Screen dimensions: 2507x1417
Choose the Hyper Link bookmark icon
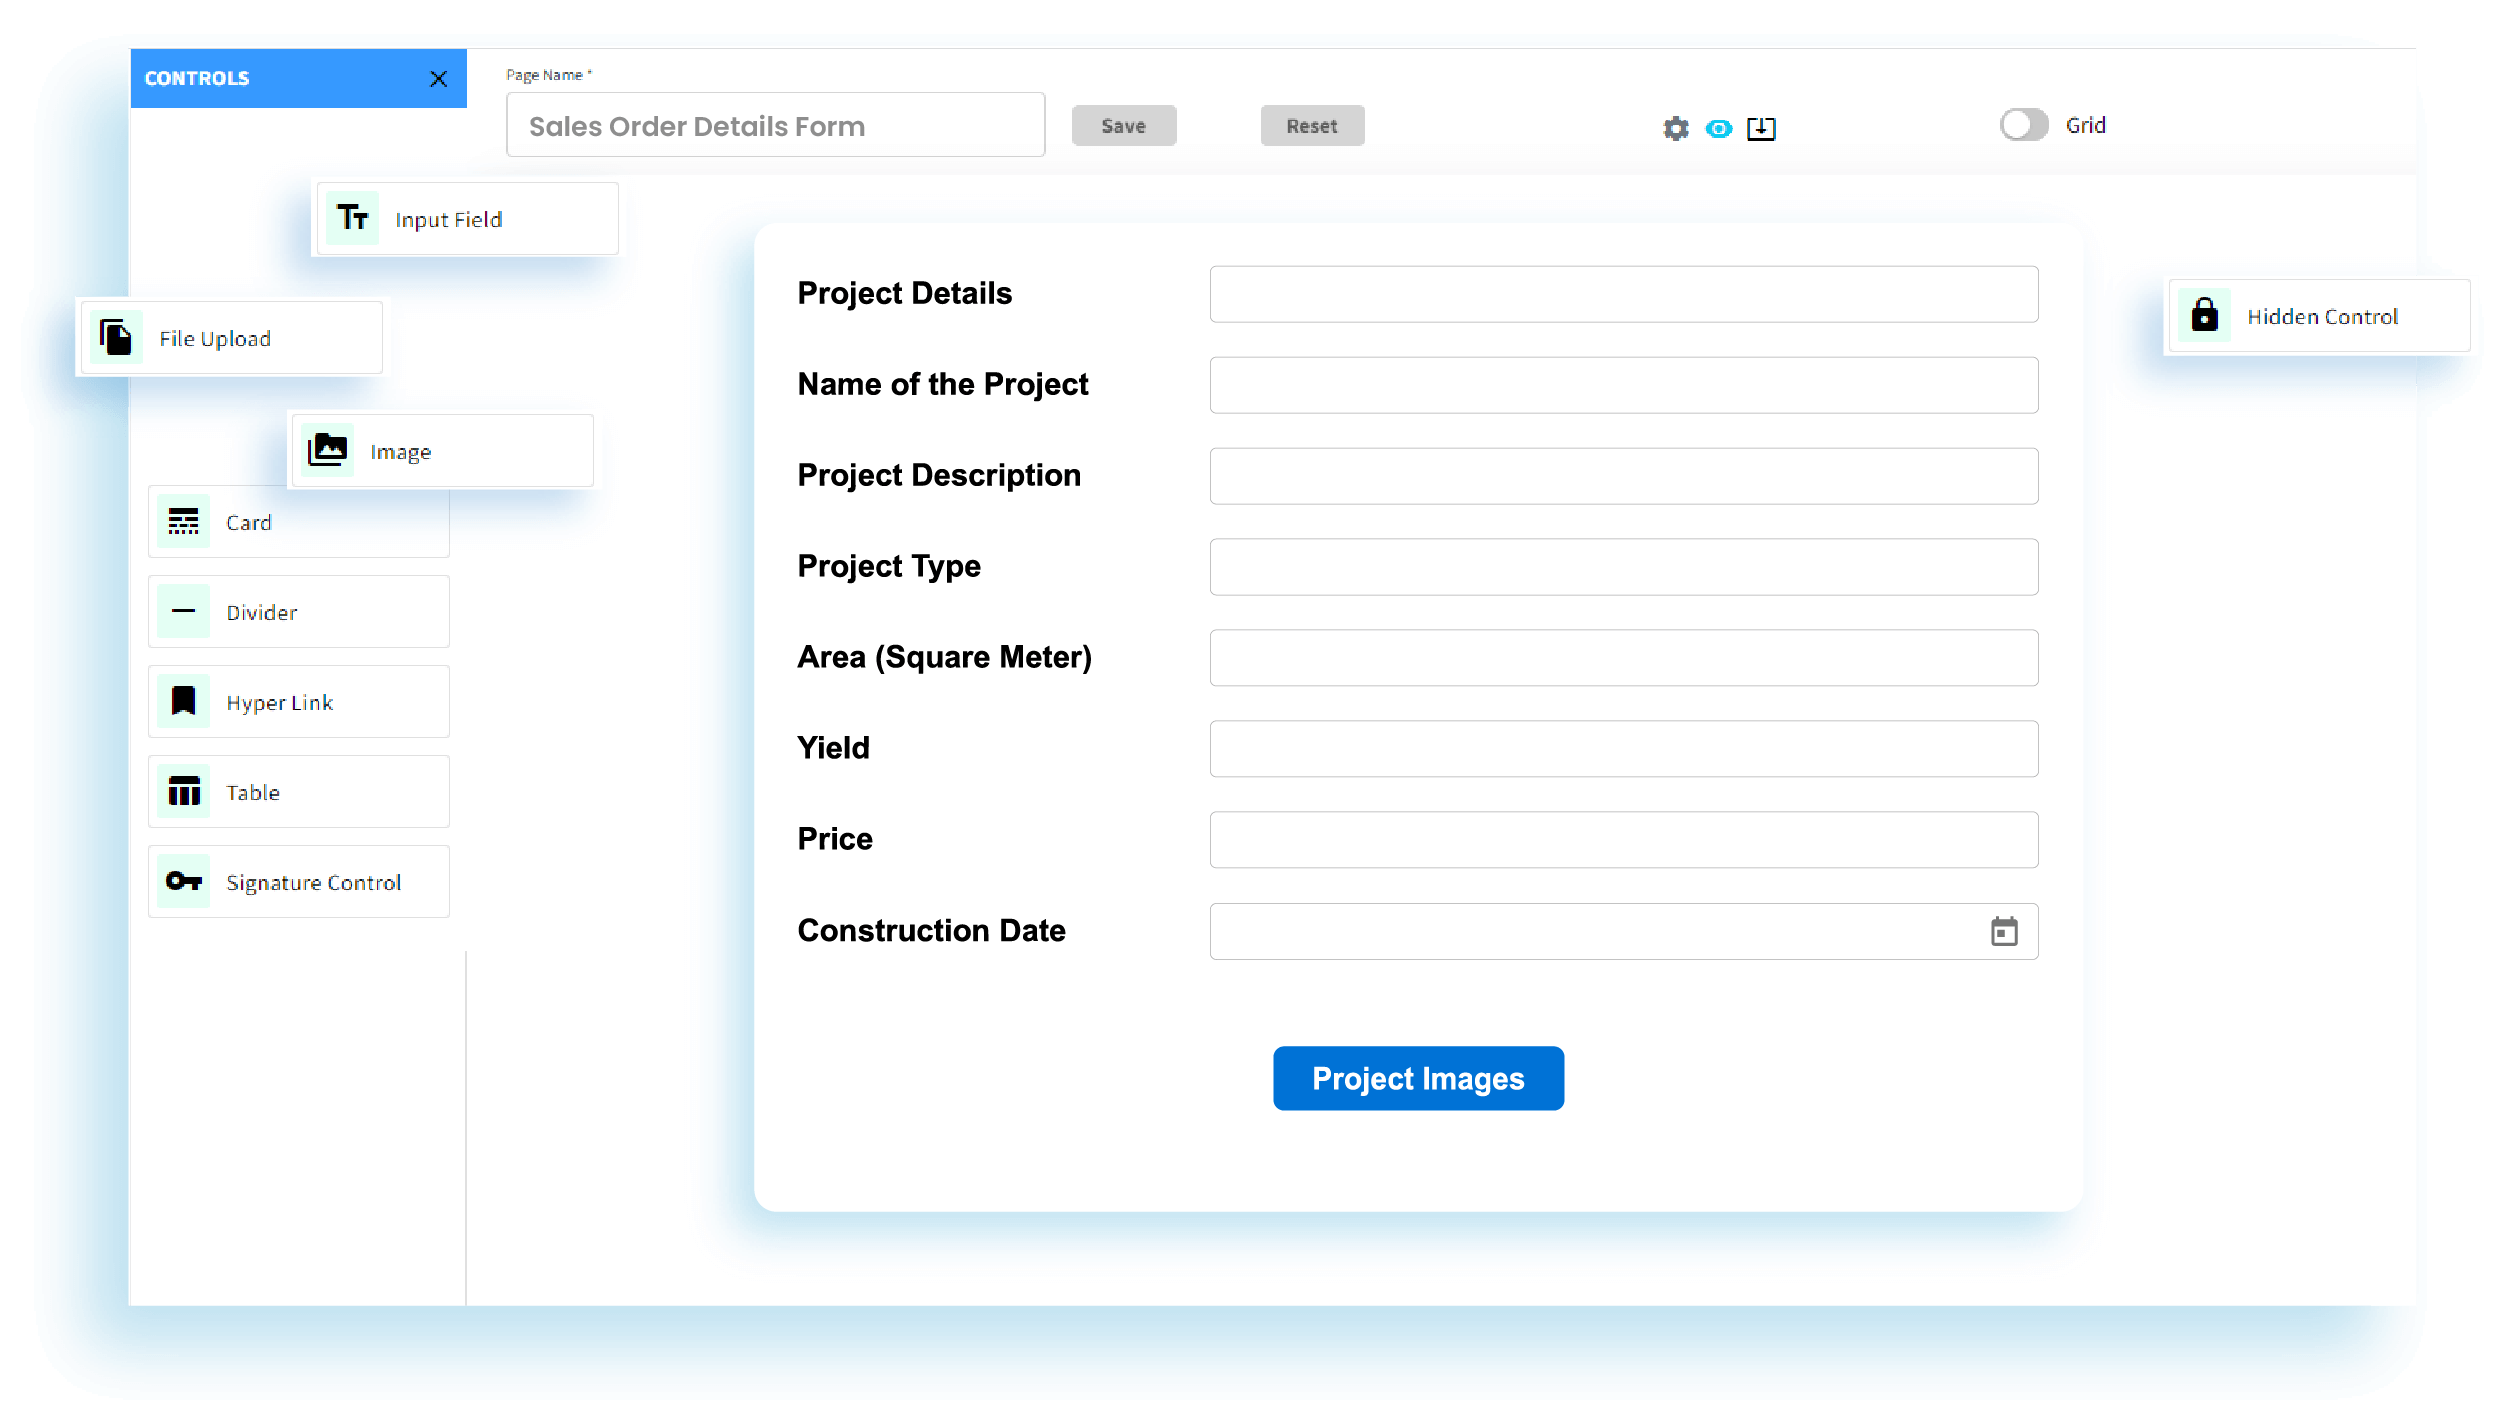[x=184, y=701]
